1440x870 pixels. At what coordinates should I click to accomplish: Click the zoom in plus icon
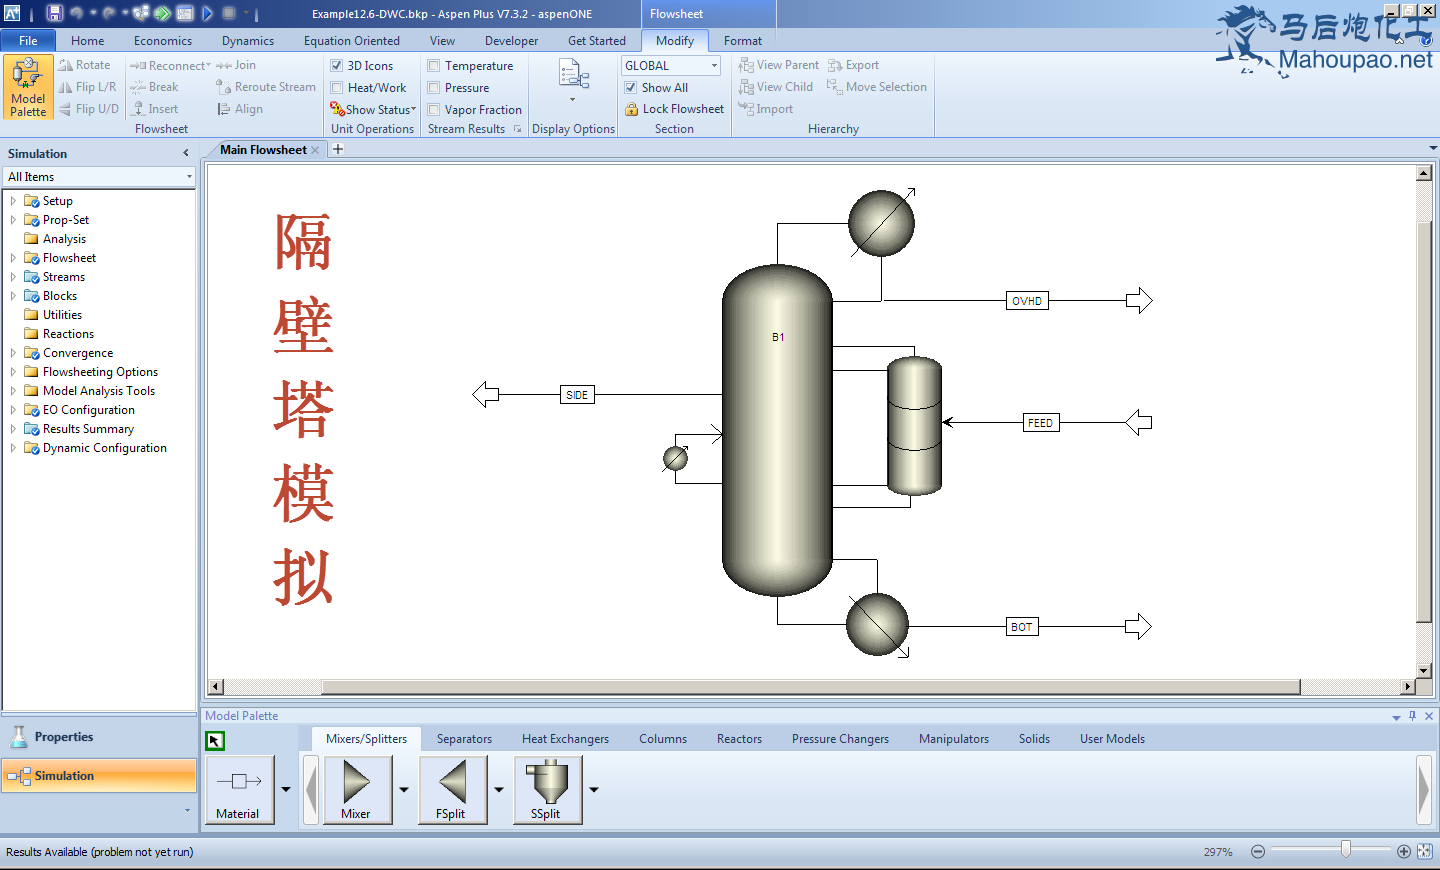tap(1404, 852)
